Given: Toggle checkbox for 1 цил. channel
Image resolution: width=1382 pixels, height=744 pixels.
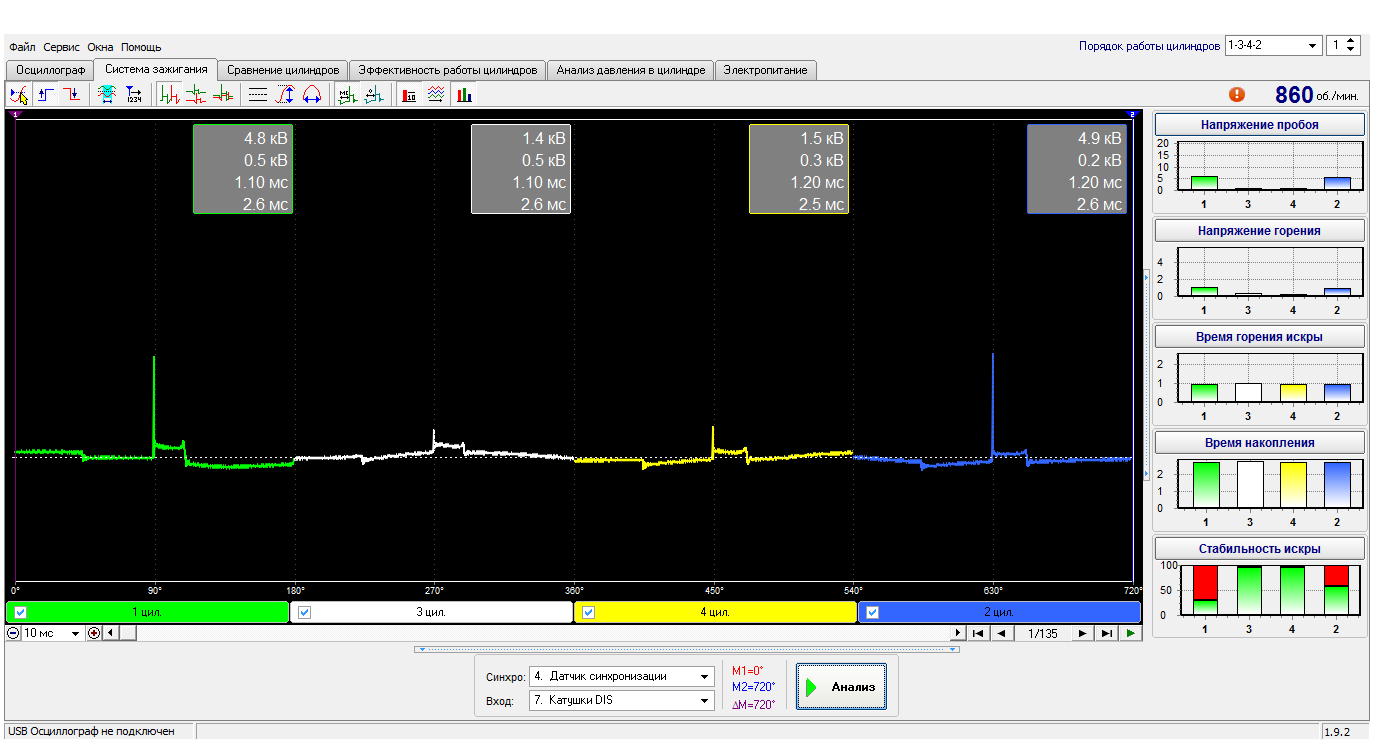Looking at the screenshot, I should point(21,612).
